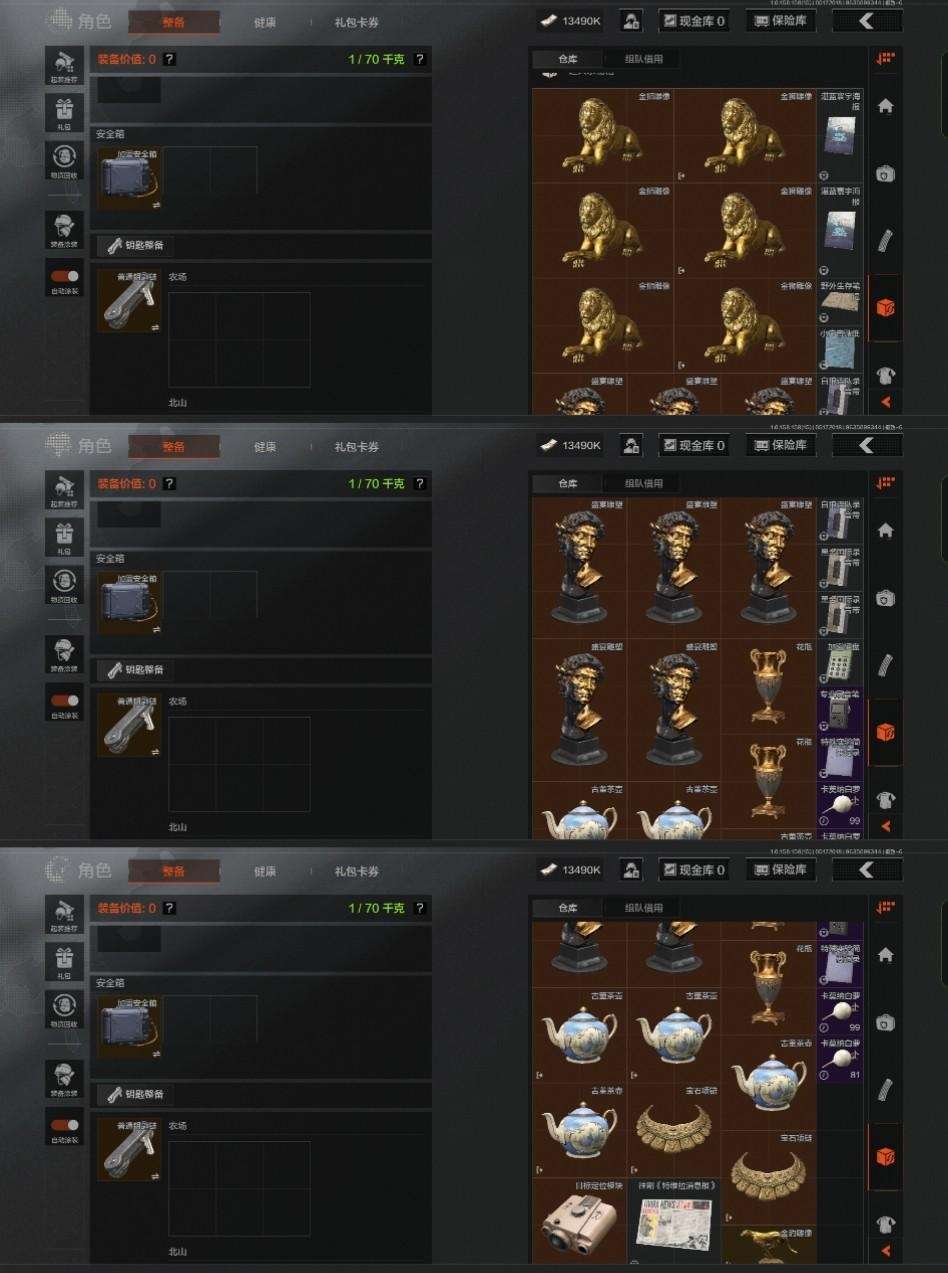Toggle 自动涂装 switch in the top screenshot
948x1273 pixels.
point(65,276)
